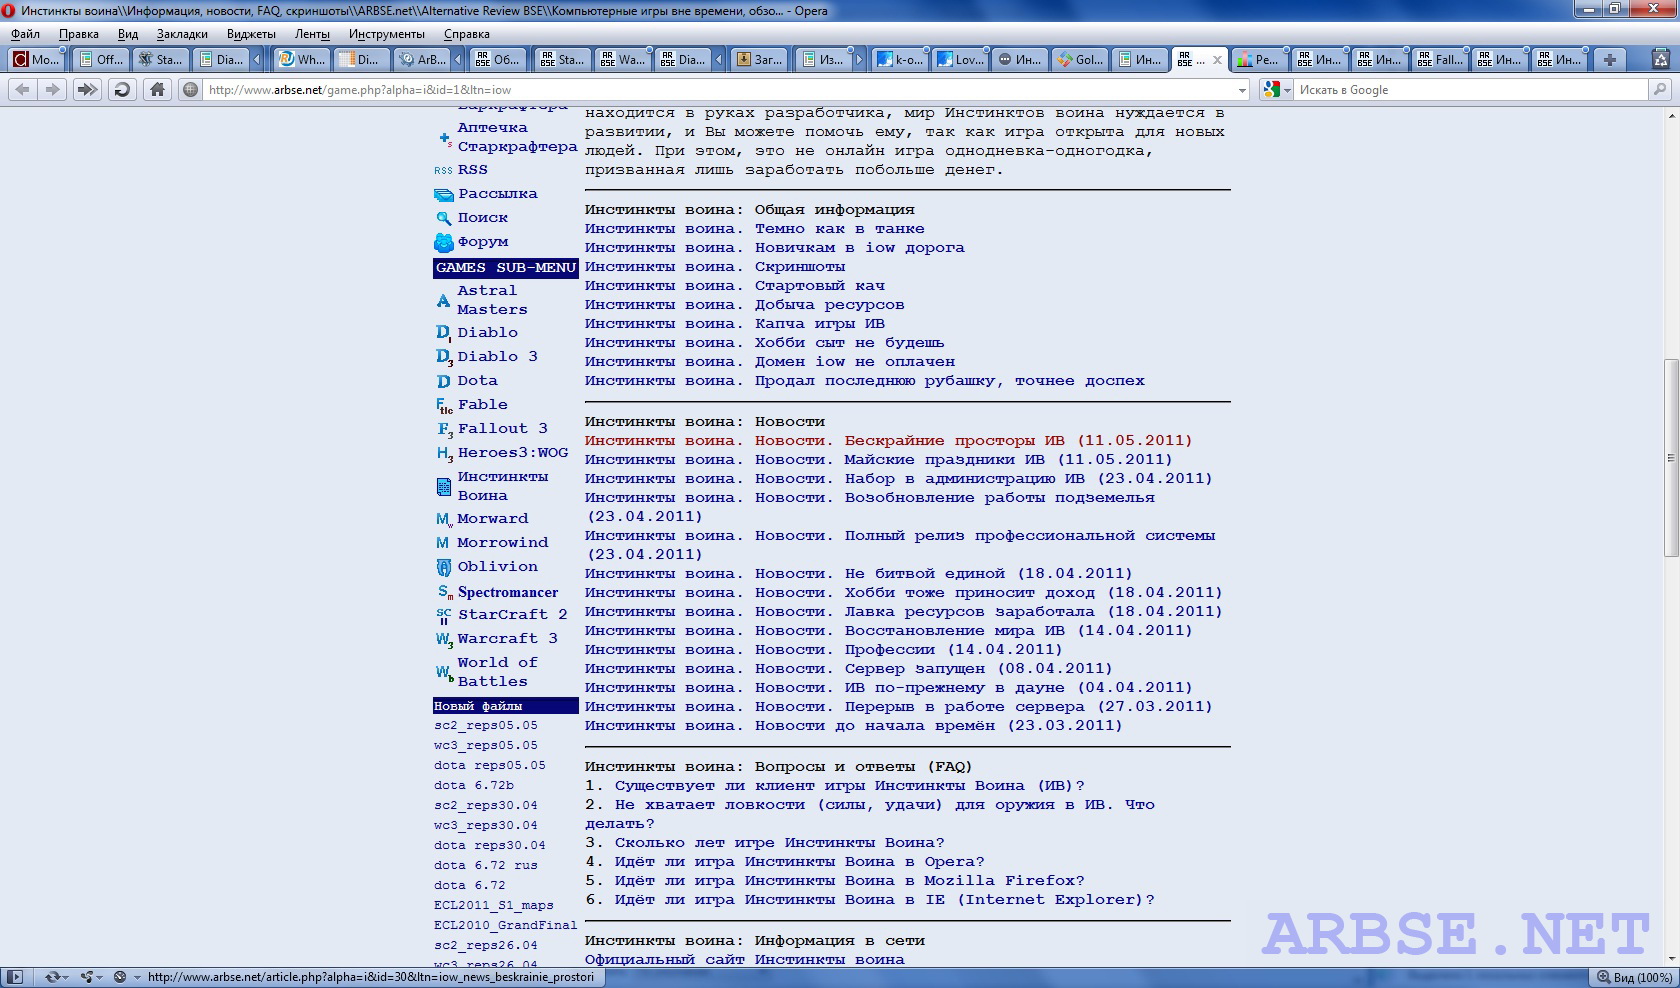The image size is (1680, 988).
Task: Open Инстинкты Воина in games sub-menu
Action: click(x=502, y=486)
